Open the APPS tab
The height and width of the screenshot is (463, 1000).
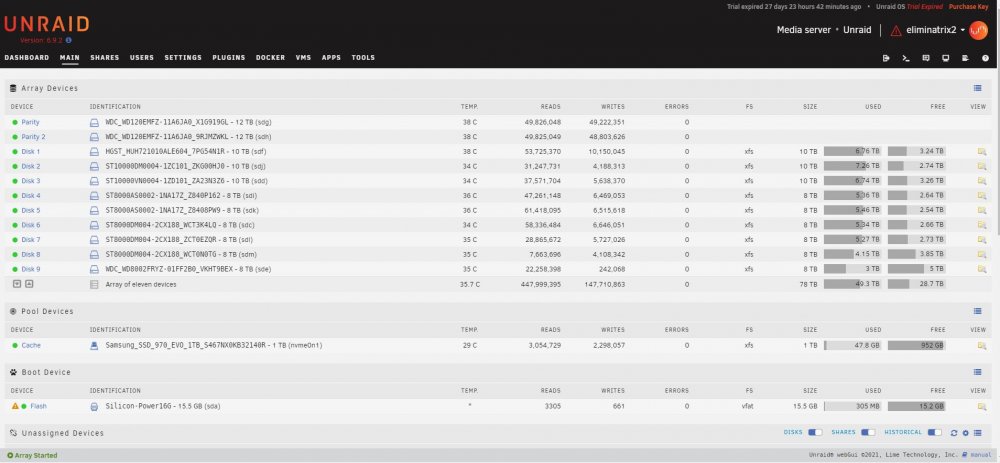pyautogui.click(x=331, y=57)
